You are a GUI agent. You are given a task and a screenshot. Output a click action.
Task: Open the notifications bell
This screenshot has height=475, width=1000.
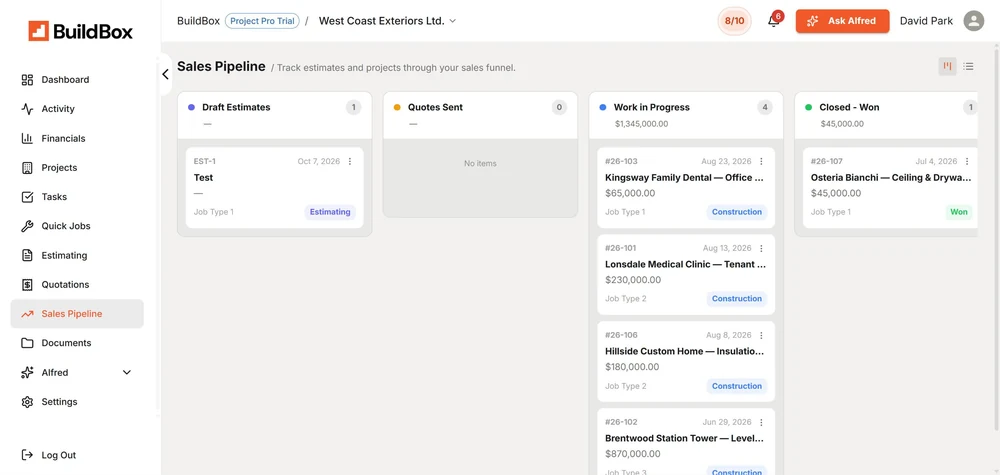774,21
